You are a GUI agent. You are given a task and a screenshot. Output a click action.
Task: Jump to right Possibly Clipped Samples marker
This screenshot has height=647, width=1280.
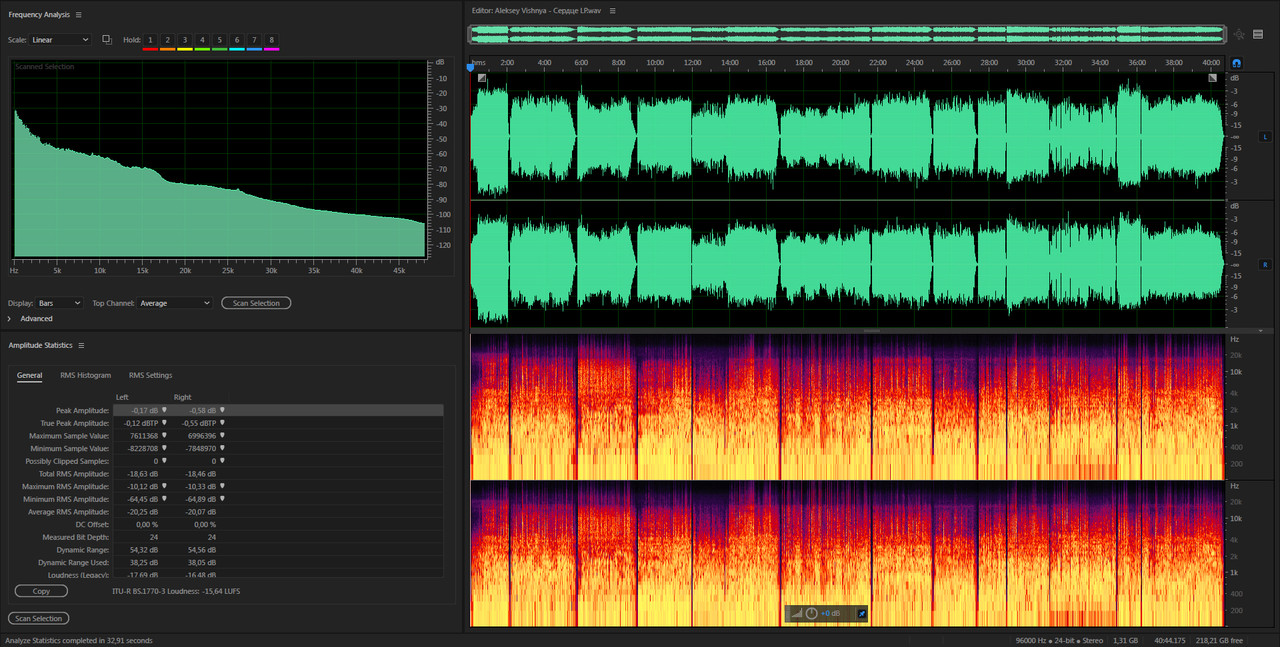(223, 461)
